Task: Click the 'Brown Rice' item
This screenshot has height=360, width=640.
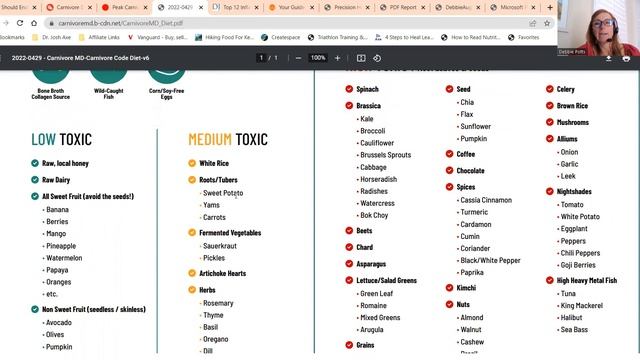Action: click(x=572, y=106)
